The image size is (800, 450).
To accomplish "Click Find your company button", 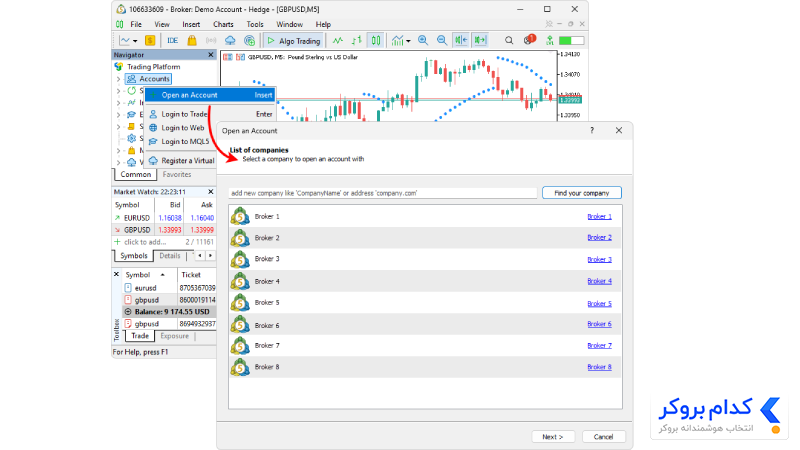I will 582,193.
